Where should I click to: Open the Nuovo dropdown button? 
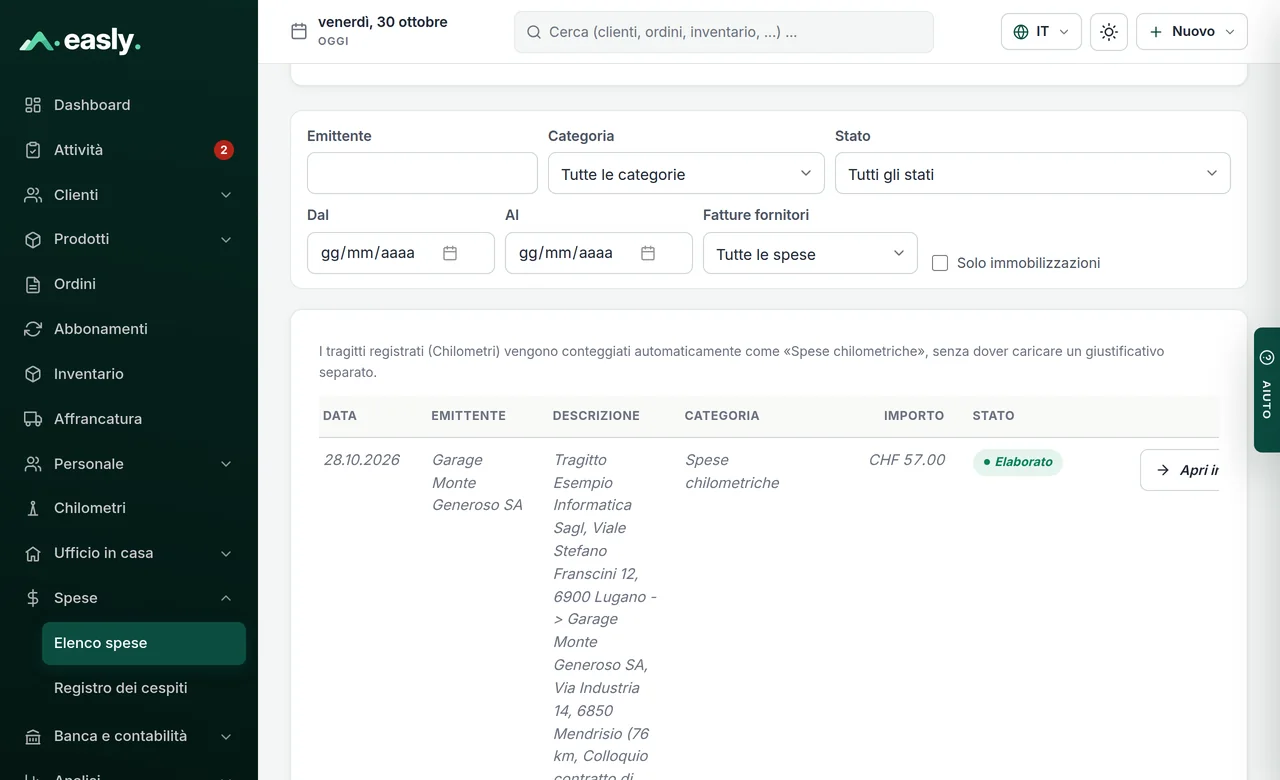click(1192, 32)
